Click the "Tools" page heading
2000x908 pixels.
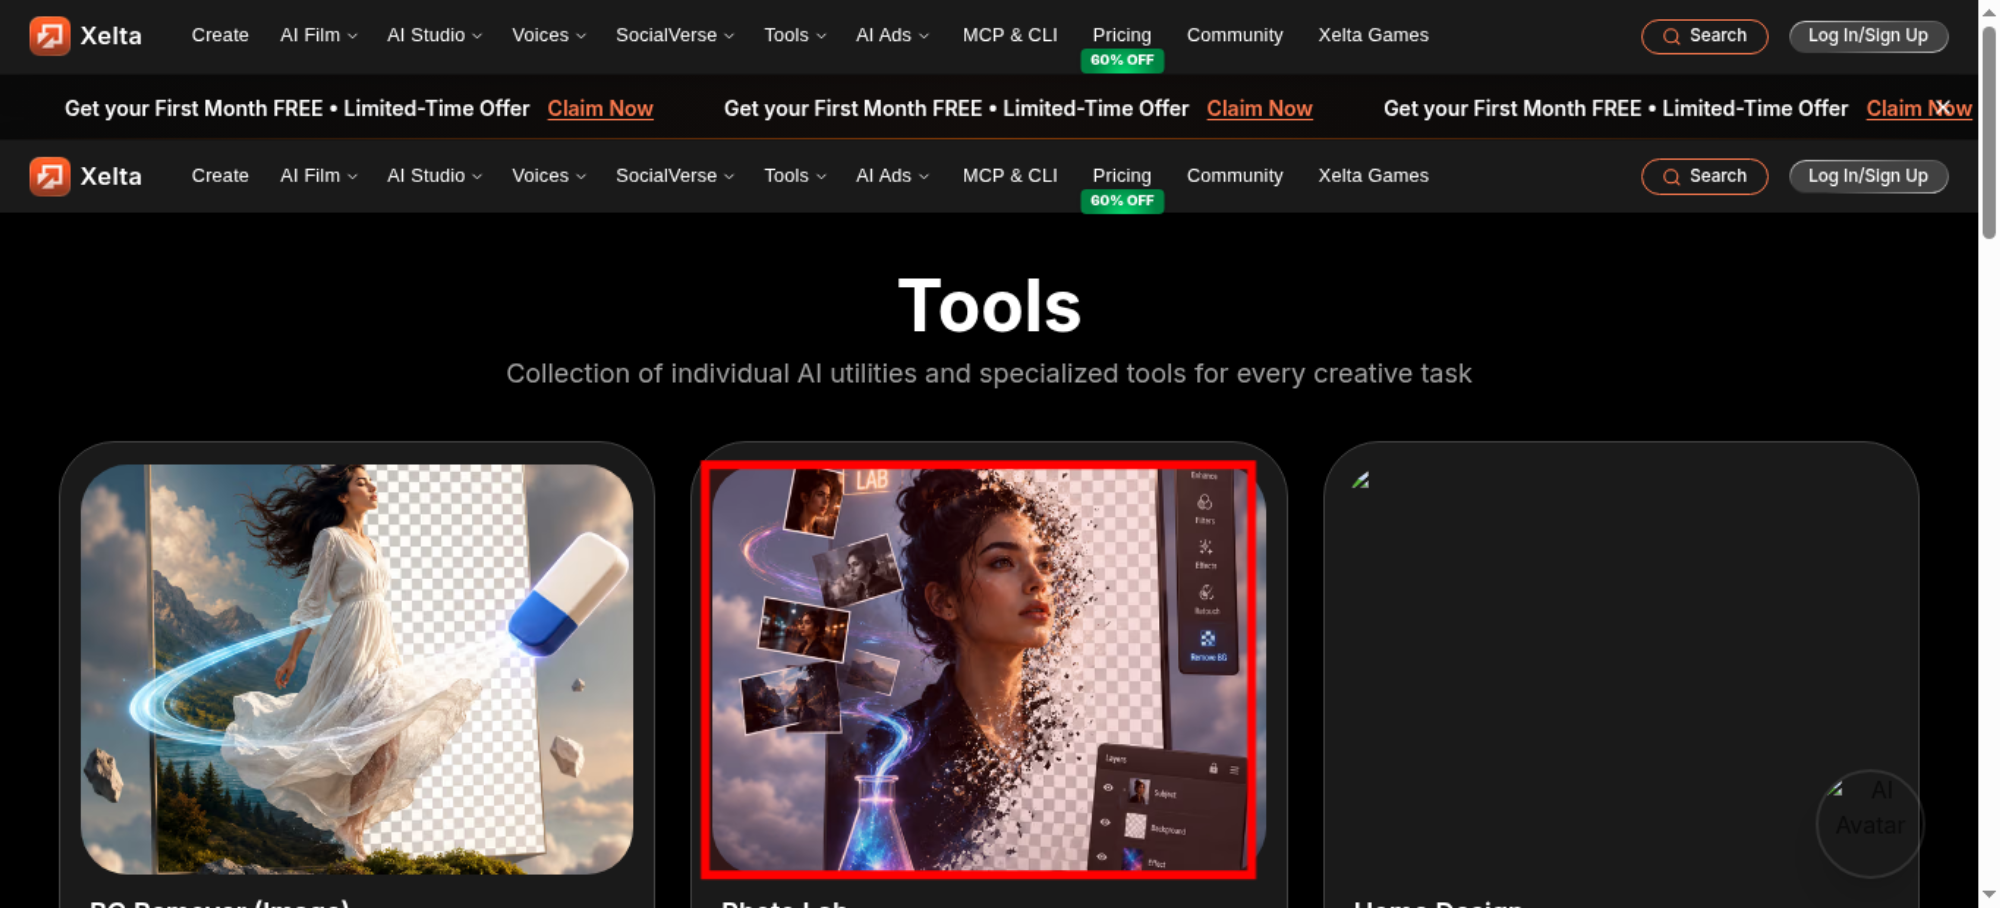point(989,306)
